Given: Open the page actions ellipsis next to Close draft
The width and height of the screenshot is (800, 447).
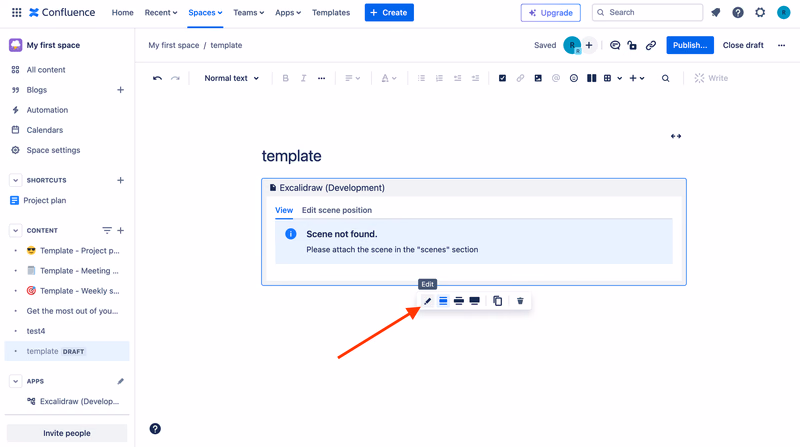Looking at the screenshot, I should (781, 45).
